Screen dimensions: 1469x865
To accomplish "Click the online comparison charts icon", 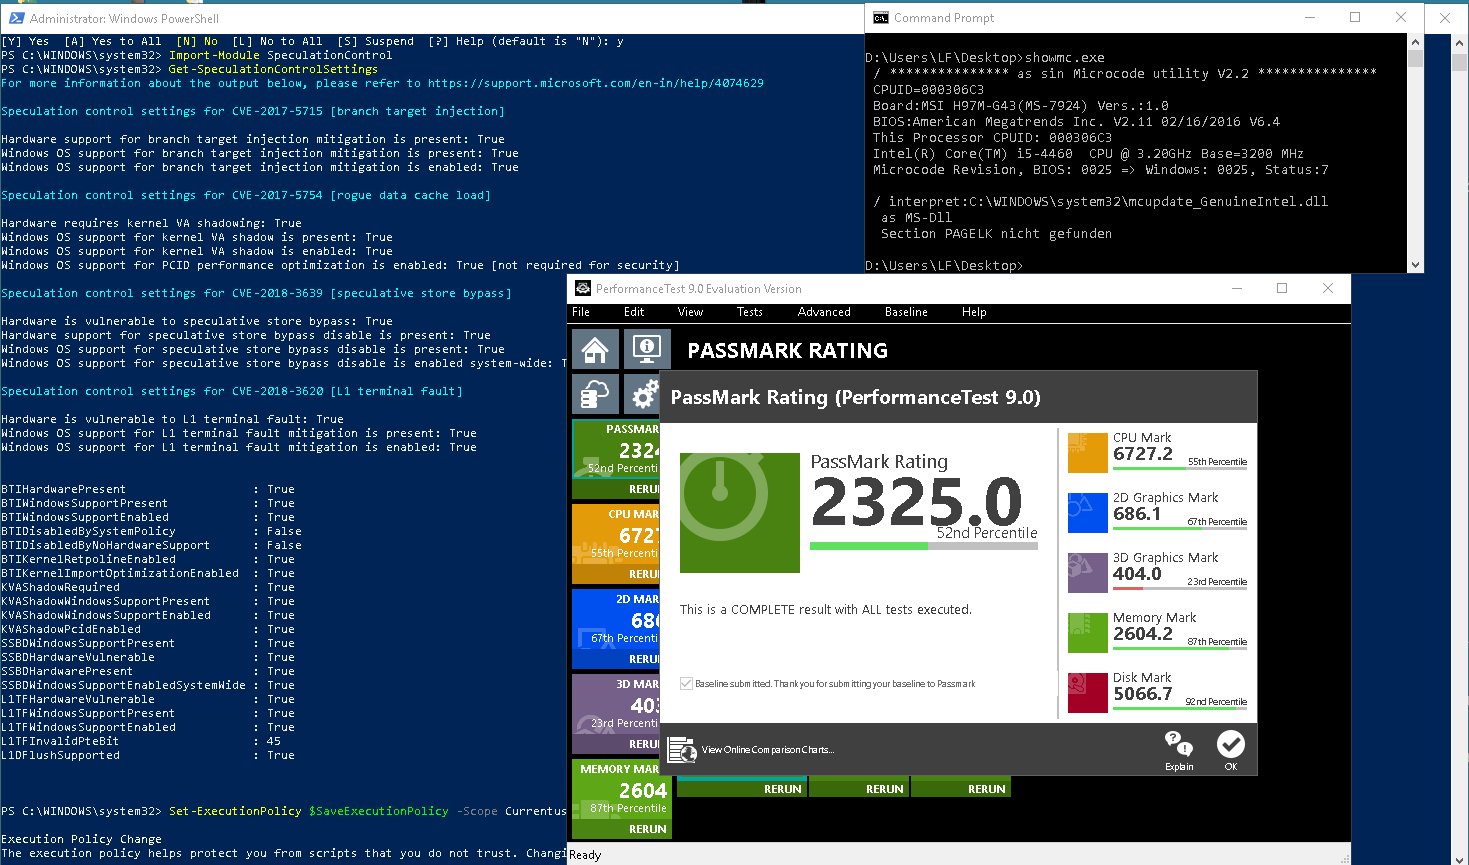I will (681, 750).
